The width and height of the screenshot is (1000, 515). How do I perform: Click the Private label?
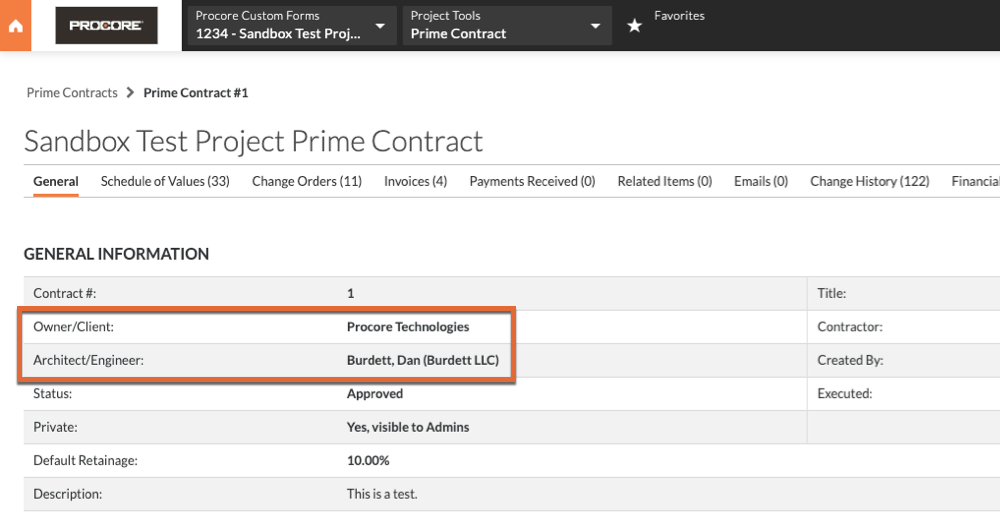[x=55, y=427]
